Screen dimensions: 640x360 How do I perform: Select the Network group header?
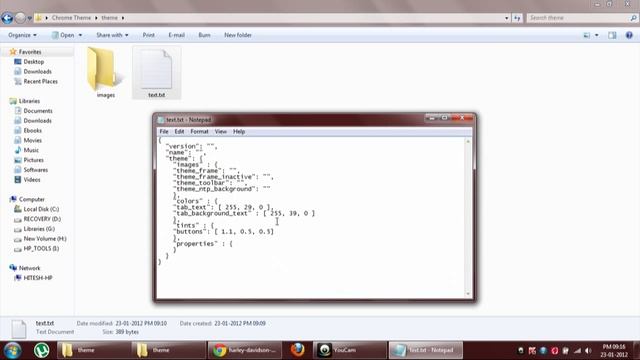pos(29,268)
